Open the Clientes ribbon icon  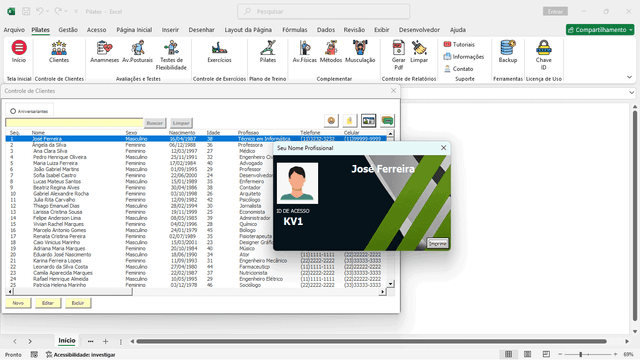pyautogui.click(x=59, y=51)
